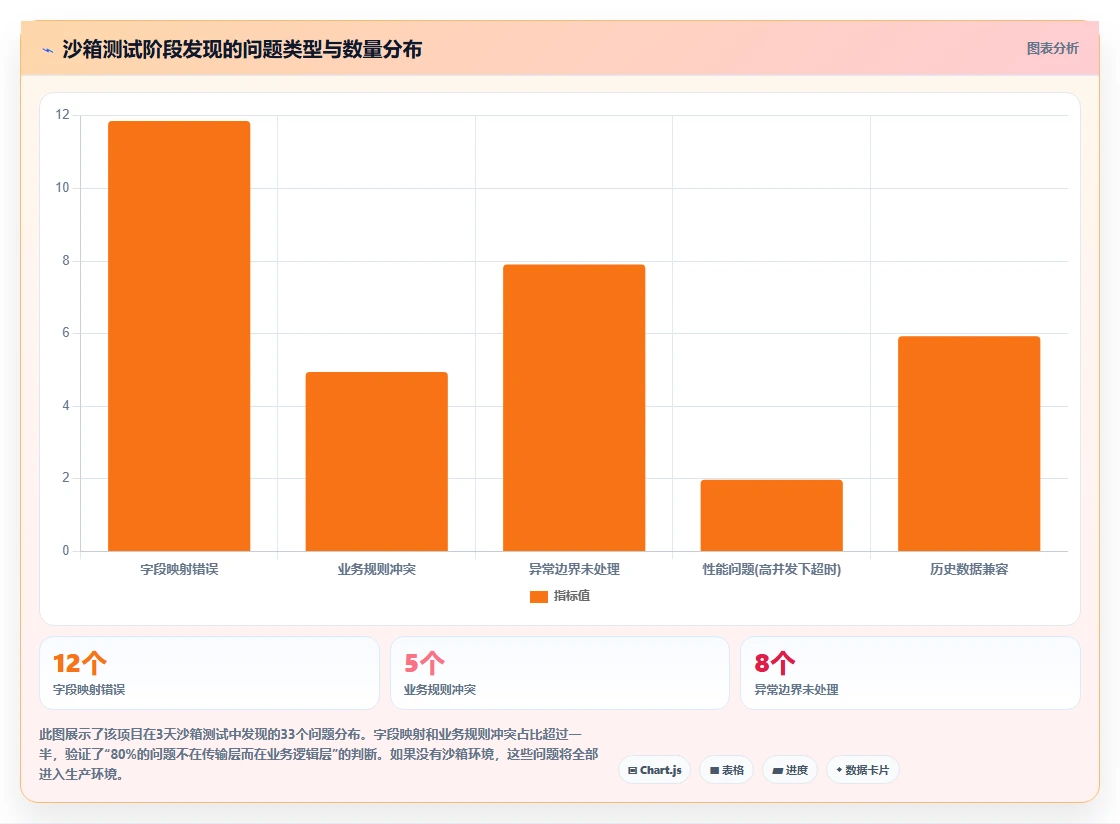Click y-axis value 6

66,333
